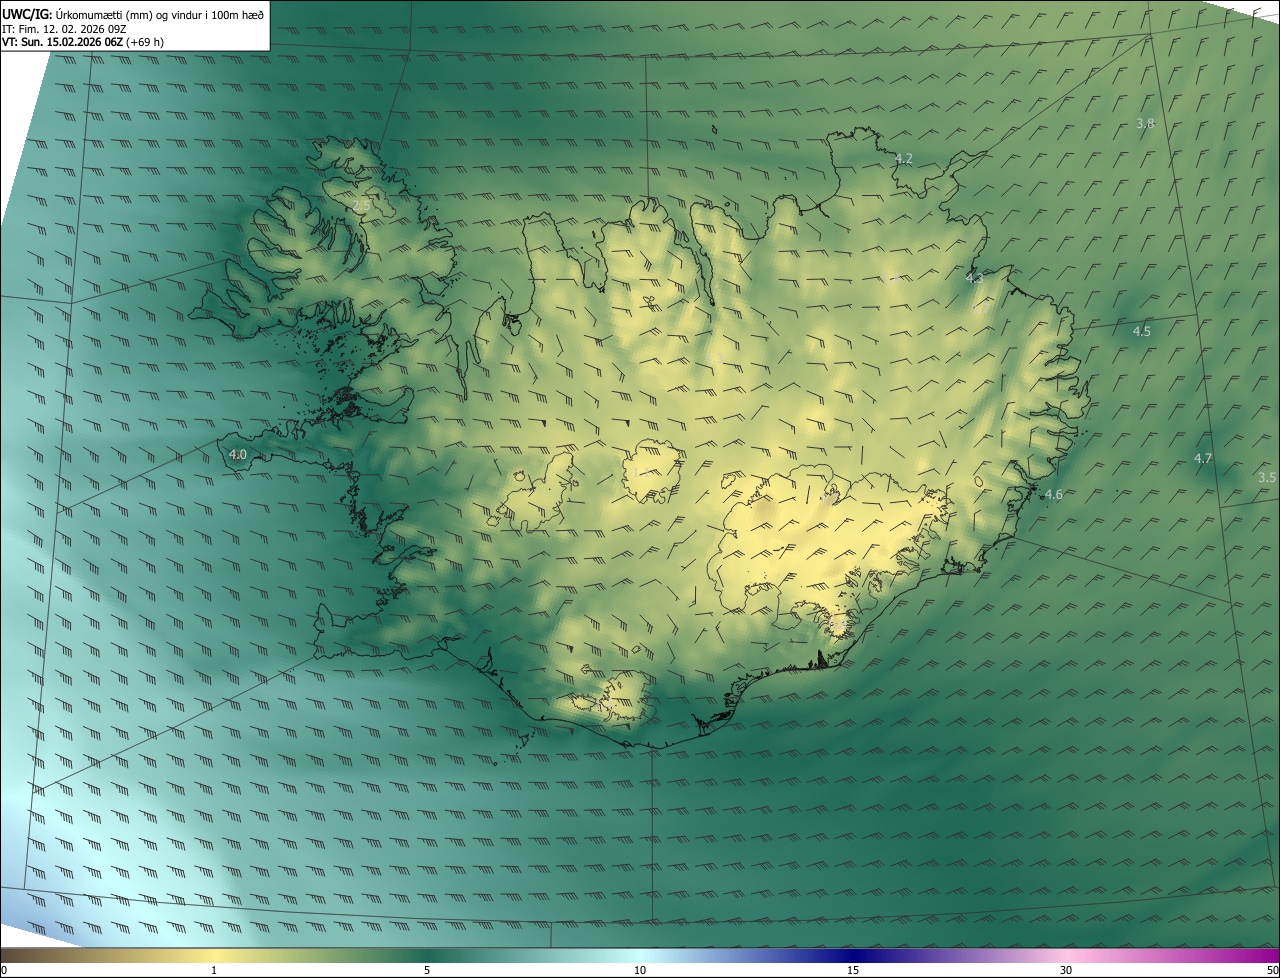Click the legend tick label 50
The image size is (1280, 978).
(x=1272, y=970)
